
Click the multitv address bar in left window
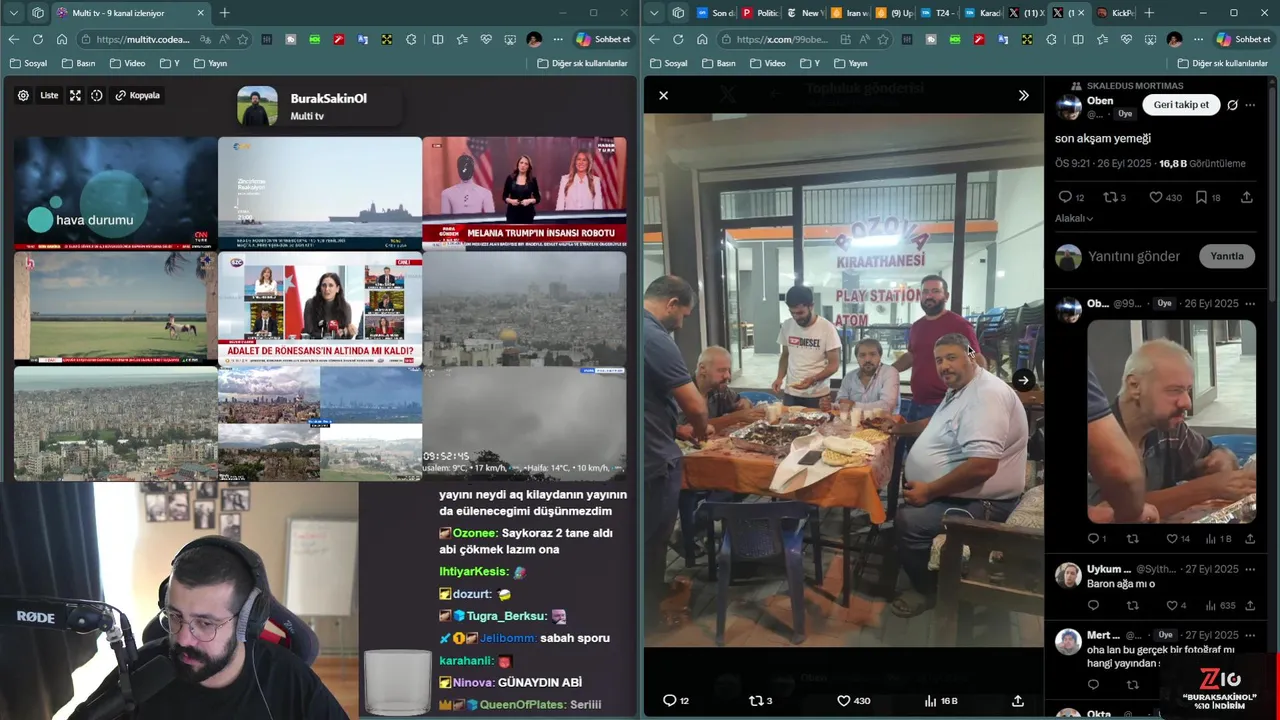(140, 40)
